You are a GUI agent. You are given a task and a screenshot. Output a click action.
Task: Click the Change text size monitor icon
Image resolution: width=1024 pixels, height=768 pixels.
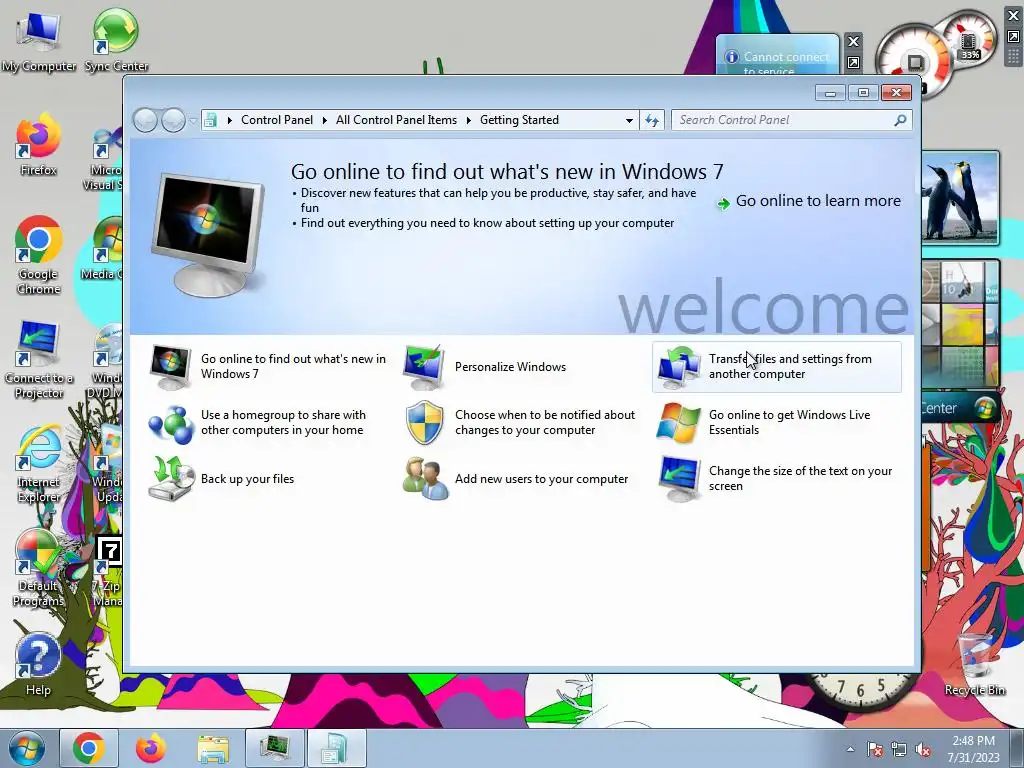click(679, 479)
